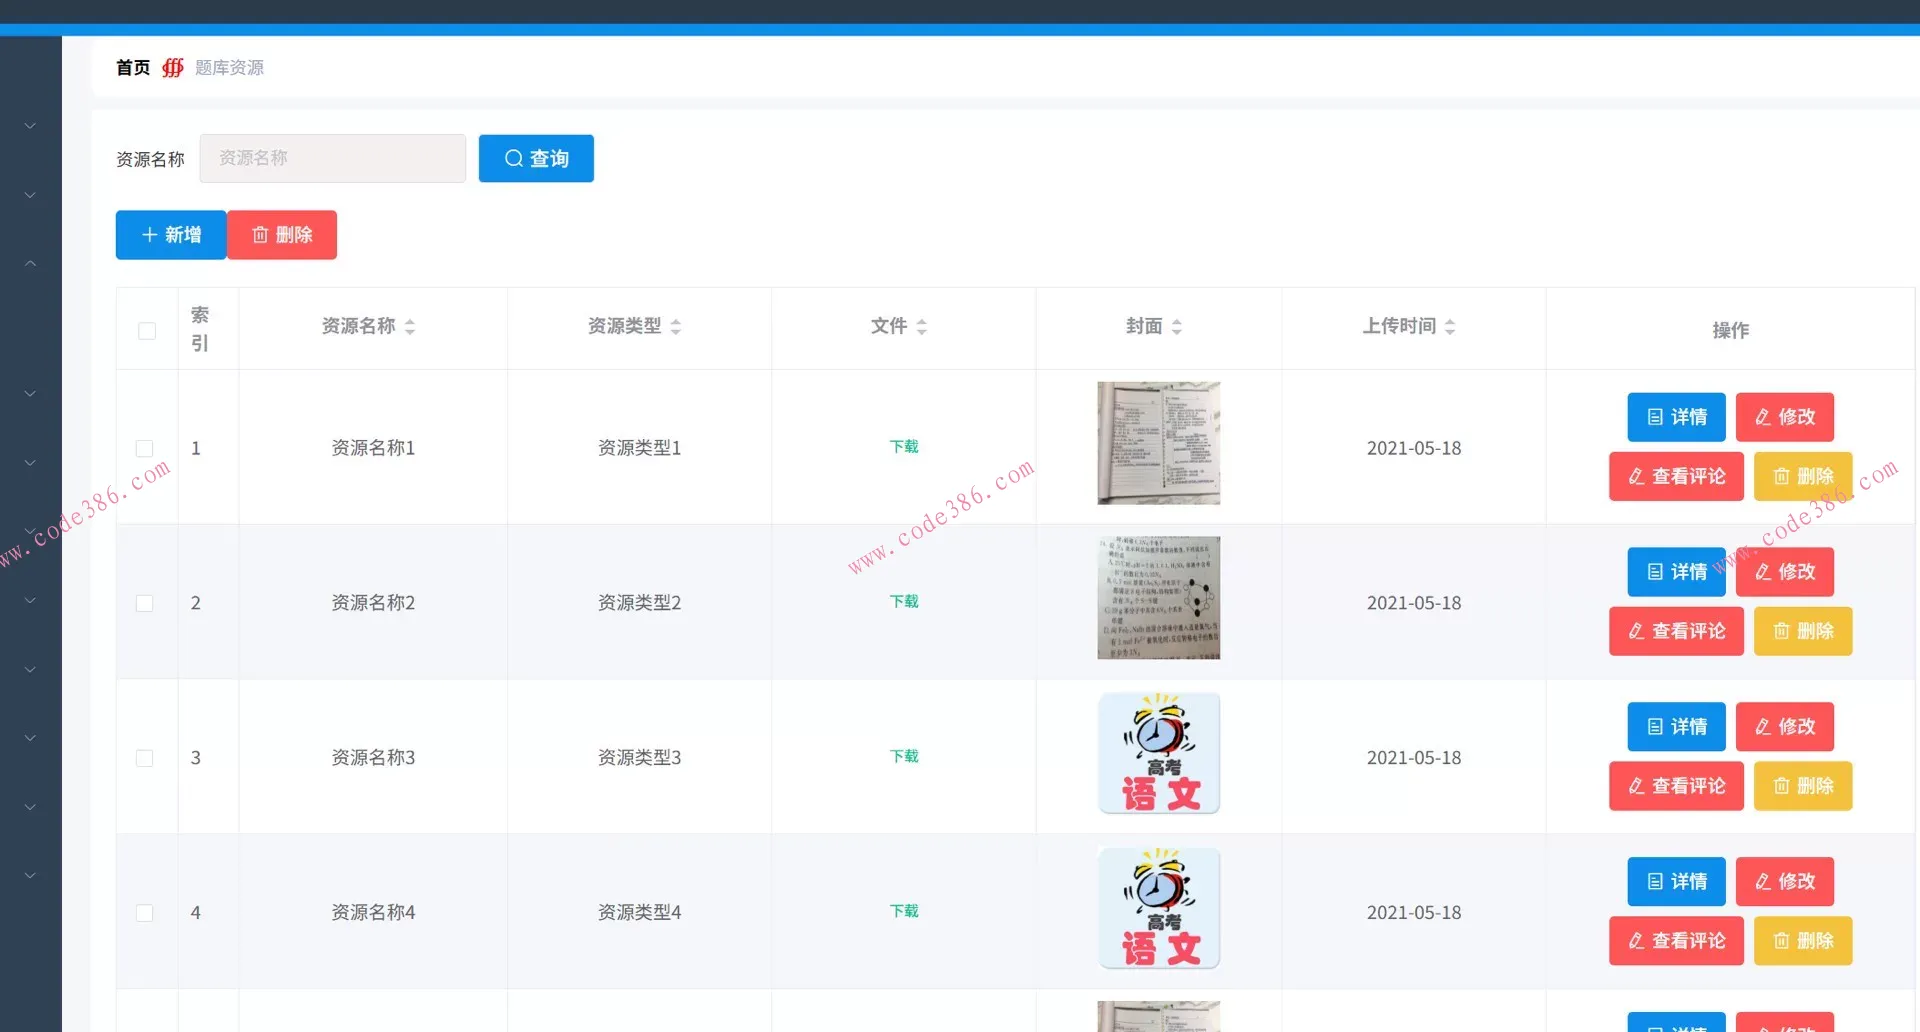This screenshot has width=1920, height=1032.
Task: Select the 题库资源 breadcrumb entry
Action: click(229, 67)
